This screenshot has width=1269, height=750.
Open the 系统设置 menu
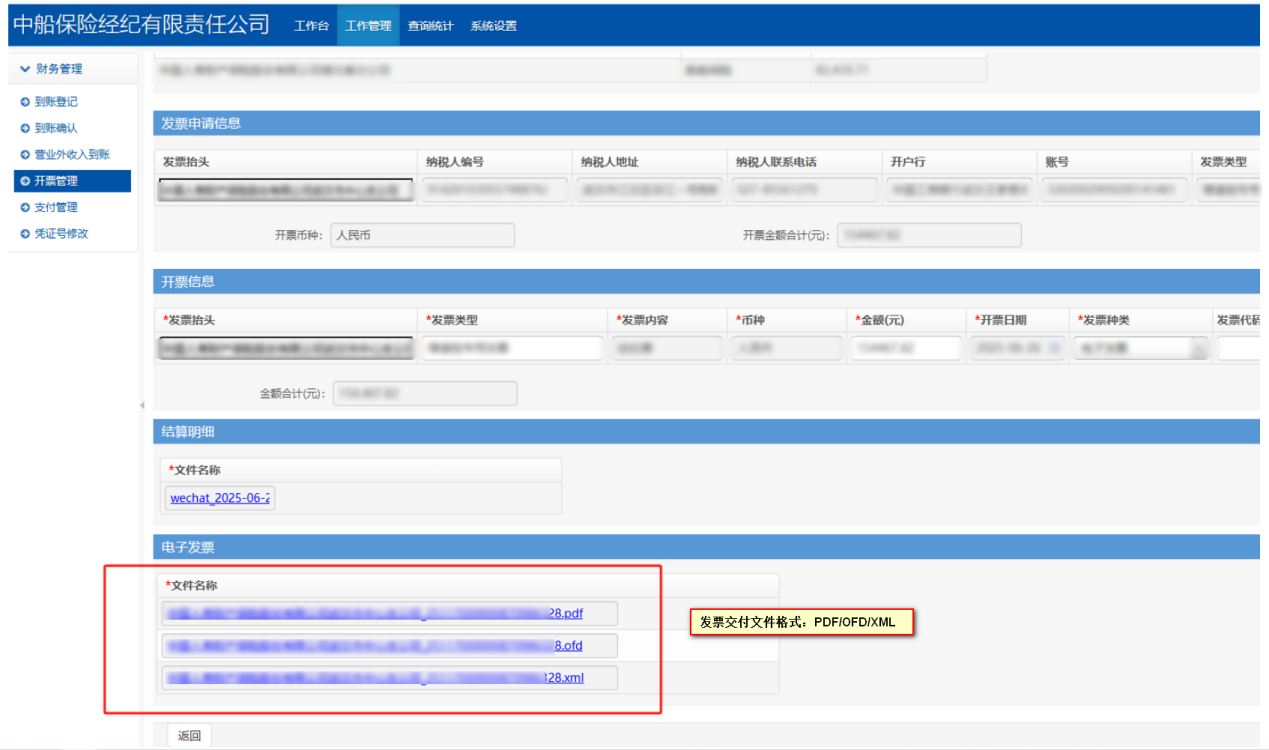click(x=493, y=26)
